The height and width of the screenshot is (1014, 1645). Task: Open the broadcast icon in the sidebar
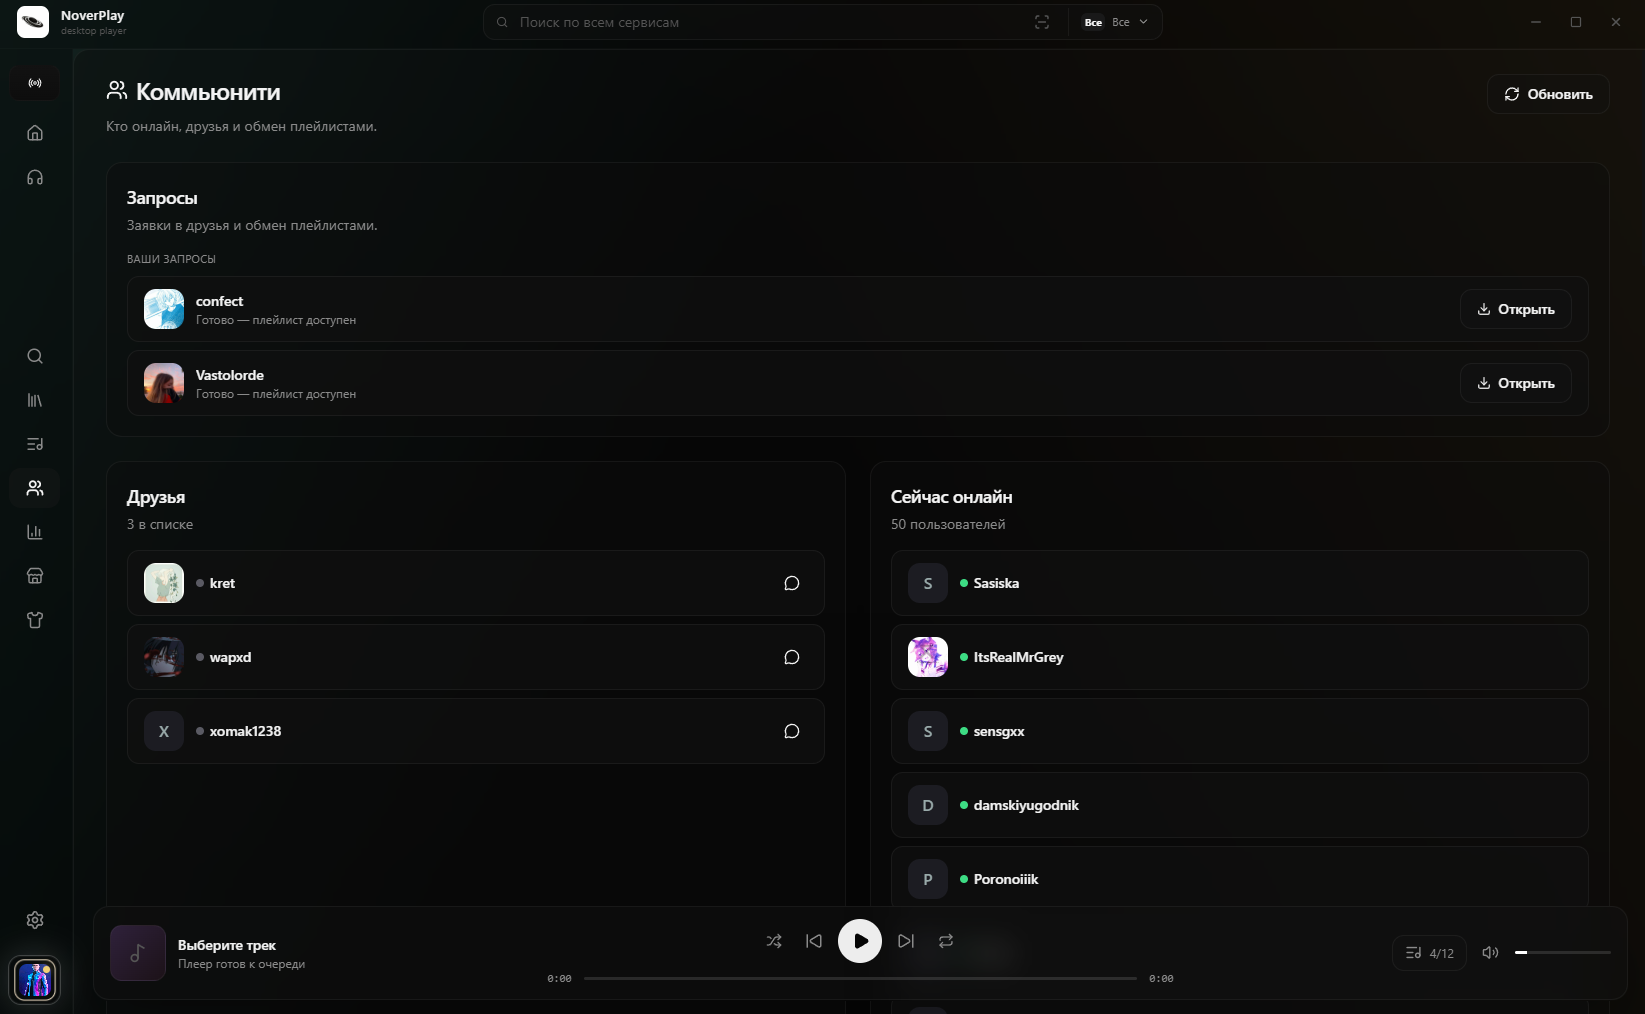[x=35, y=83]
